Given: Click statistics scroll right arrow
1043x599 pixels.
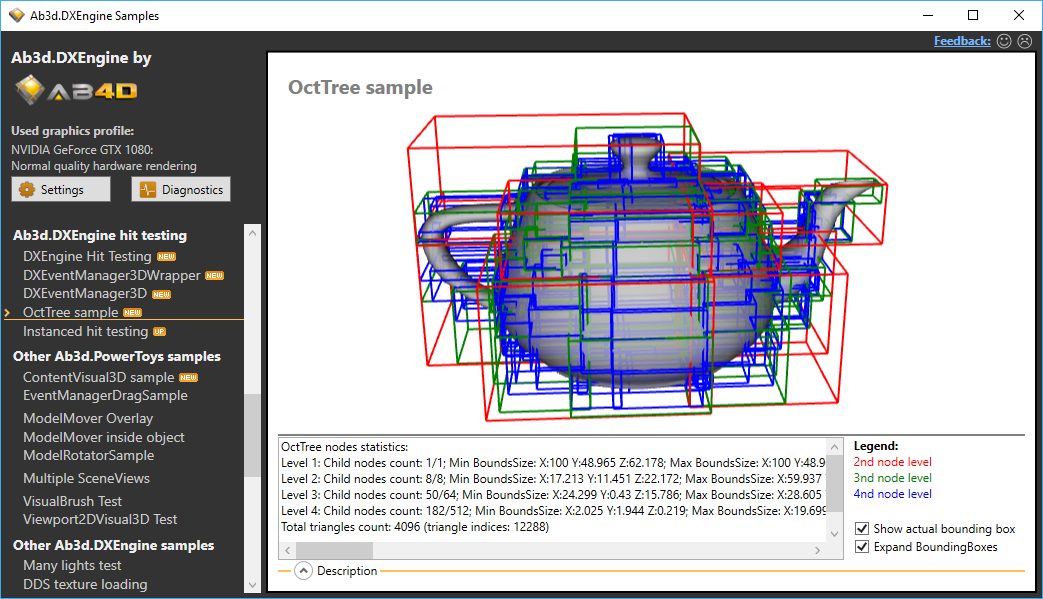Looking at the screenshot, I should (818, 550).
